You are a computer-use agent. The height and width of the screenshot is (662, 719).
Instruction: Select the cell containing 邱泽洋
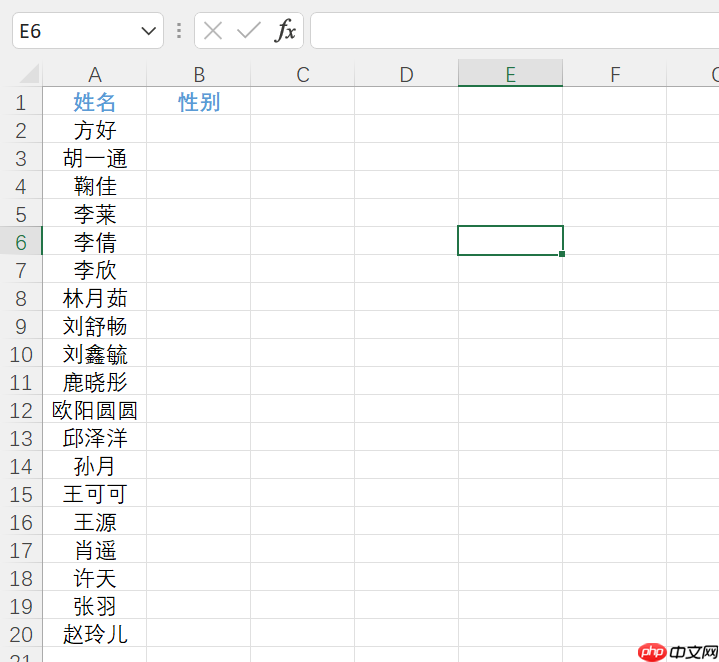coord(94,438)
